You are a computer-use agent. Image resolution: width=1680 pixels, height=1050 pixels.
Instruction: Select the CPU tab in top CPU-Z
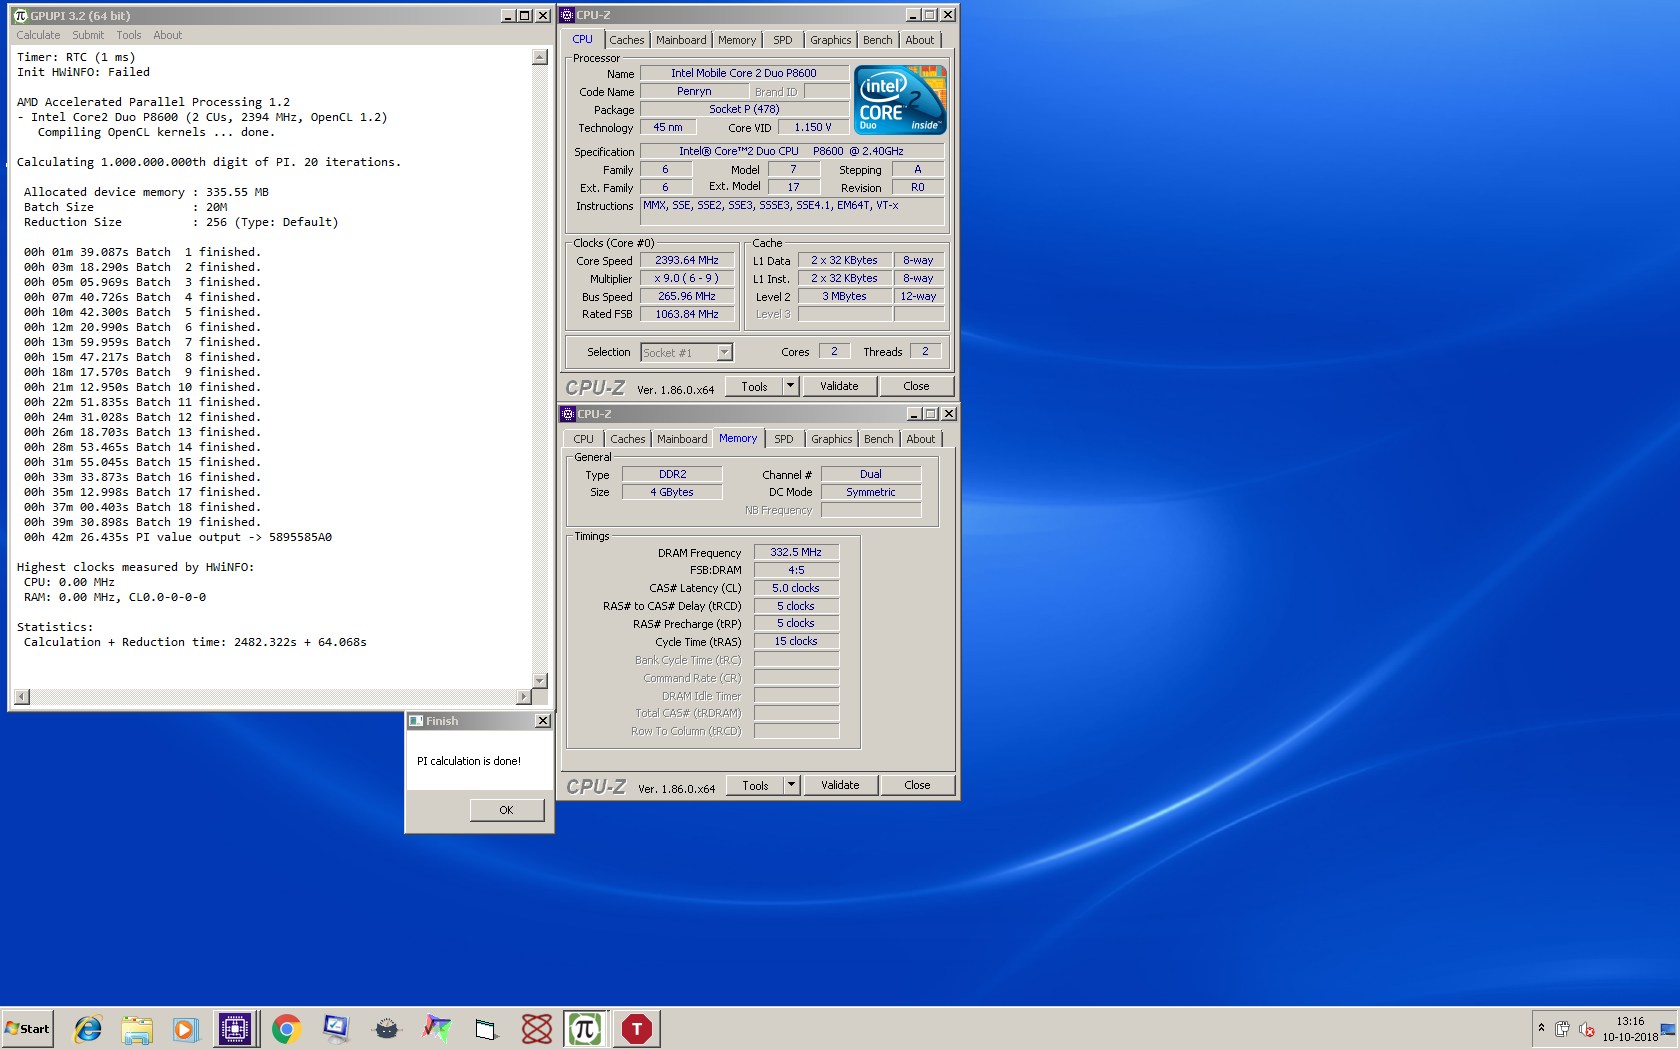tap(583, 39)
